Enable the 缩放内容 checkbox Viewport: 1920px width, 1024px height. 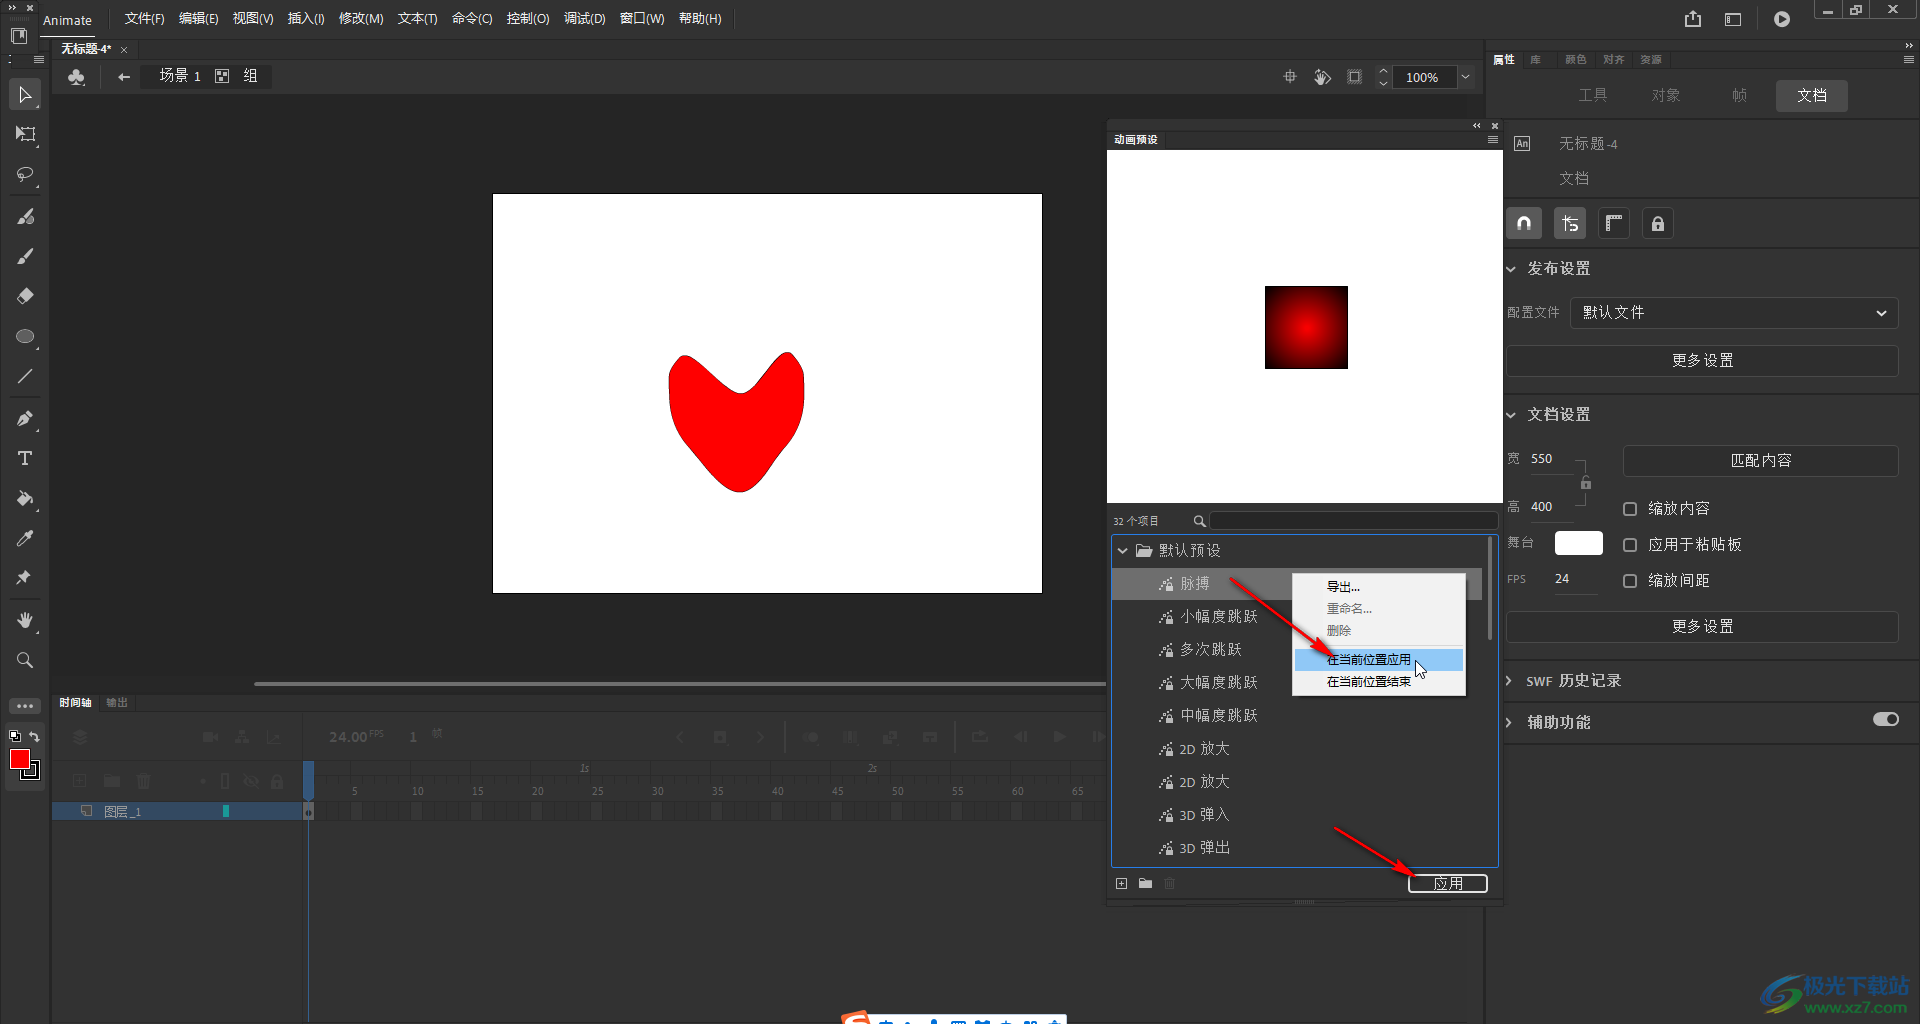pyautogui.click(x=1630, y=509)
